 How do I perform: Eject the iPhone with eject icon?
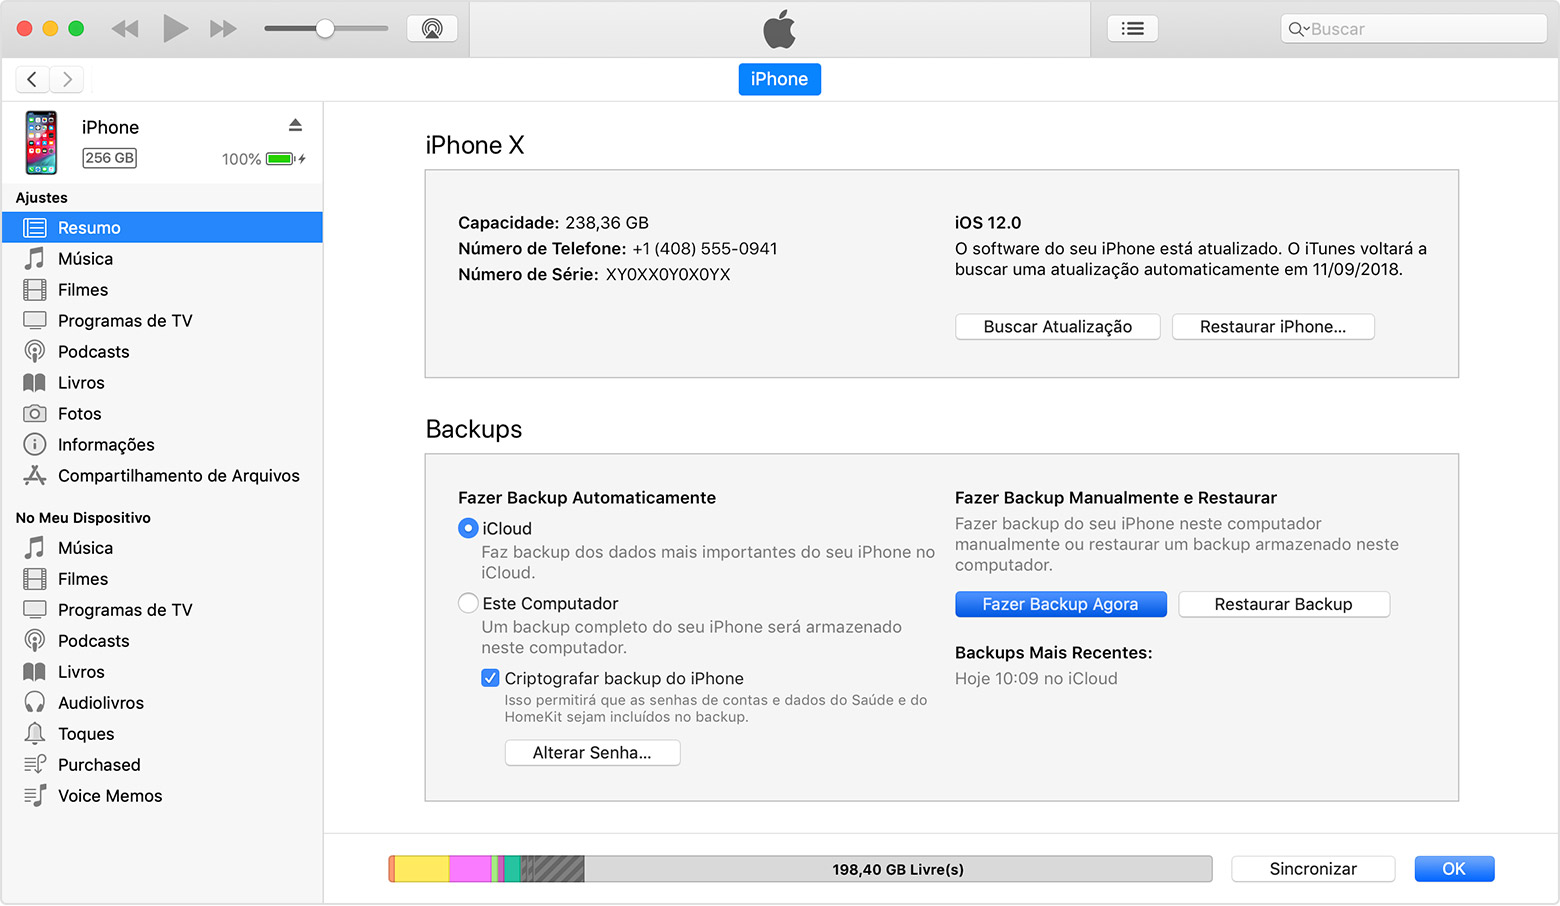(295, 125)
